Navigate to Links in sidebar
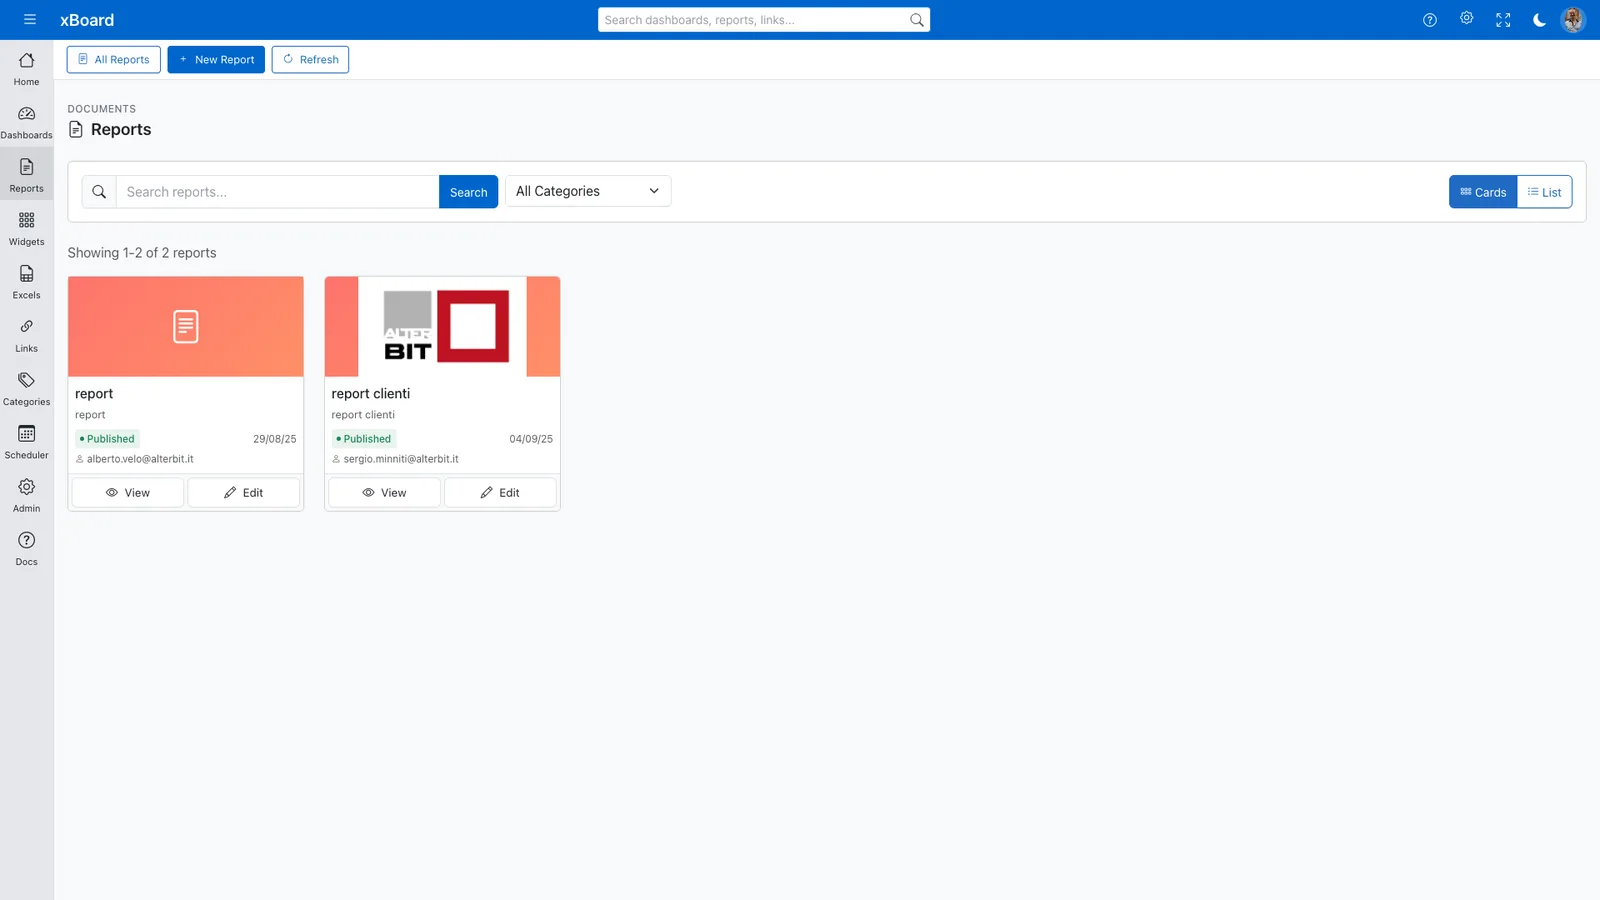This screenshot has width=1600, height=900. [x=27, y=335]
